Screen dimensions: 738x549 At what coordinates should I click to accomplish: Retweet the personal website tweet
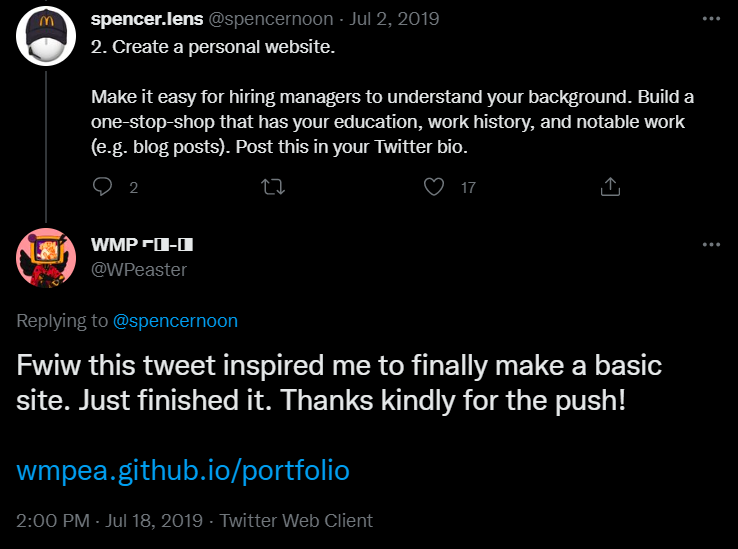click(x=271, y=187)
